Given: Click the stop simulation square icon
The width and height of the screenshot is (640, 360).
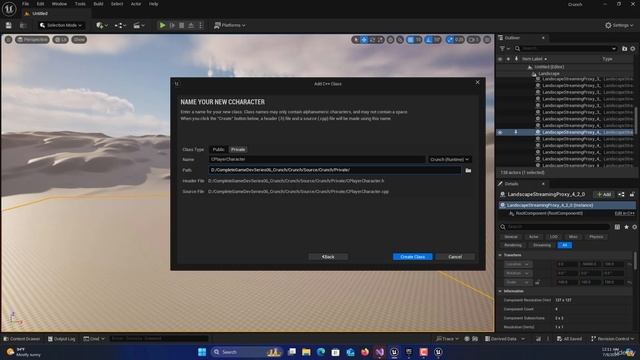Looking at the screenshot, I should [x=182, y=25].
